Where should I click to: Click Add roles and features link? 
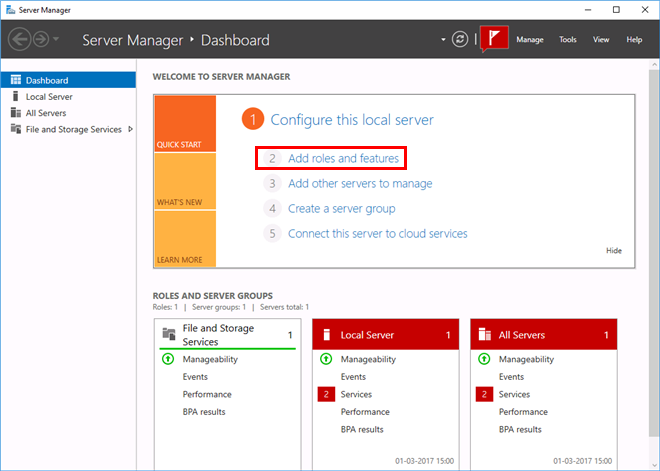(x=343, y=158)
